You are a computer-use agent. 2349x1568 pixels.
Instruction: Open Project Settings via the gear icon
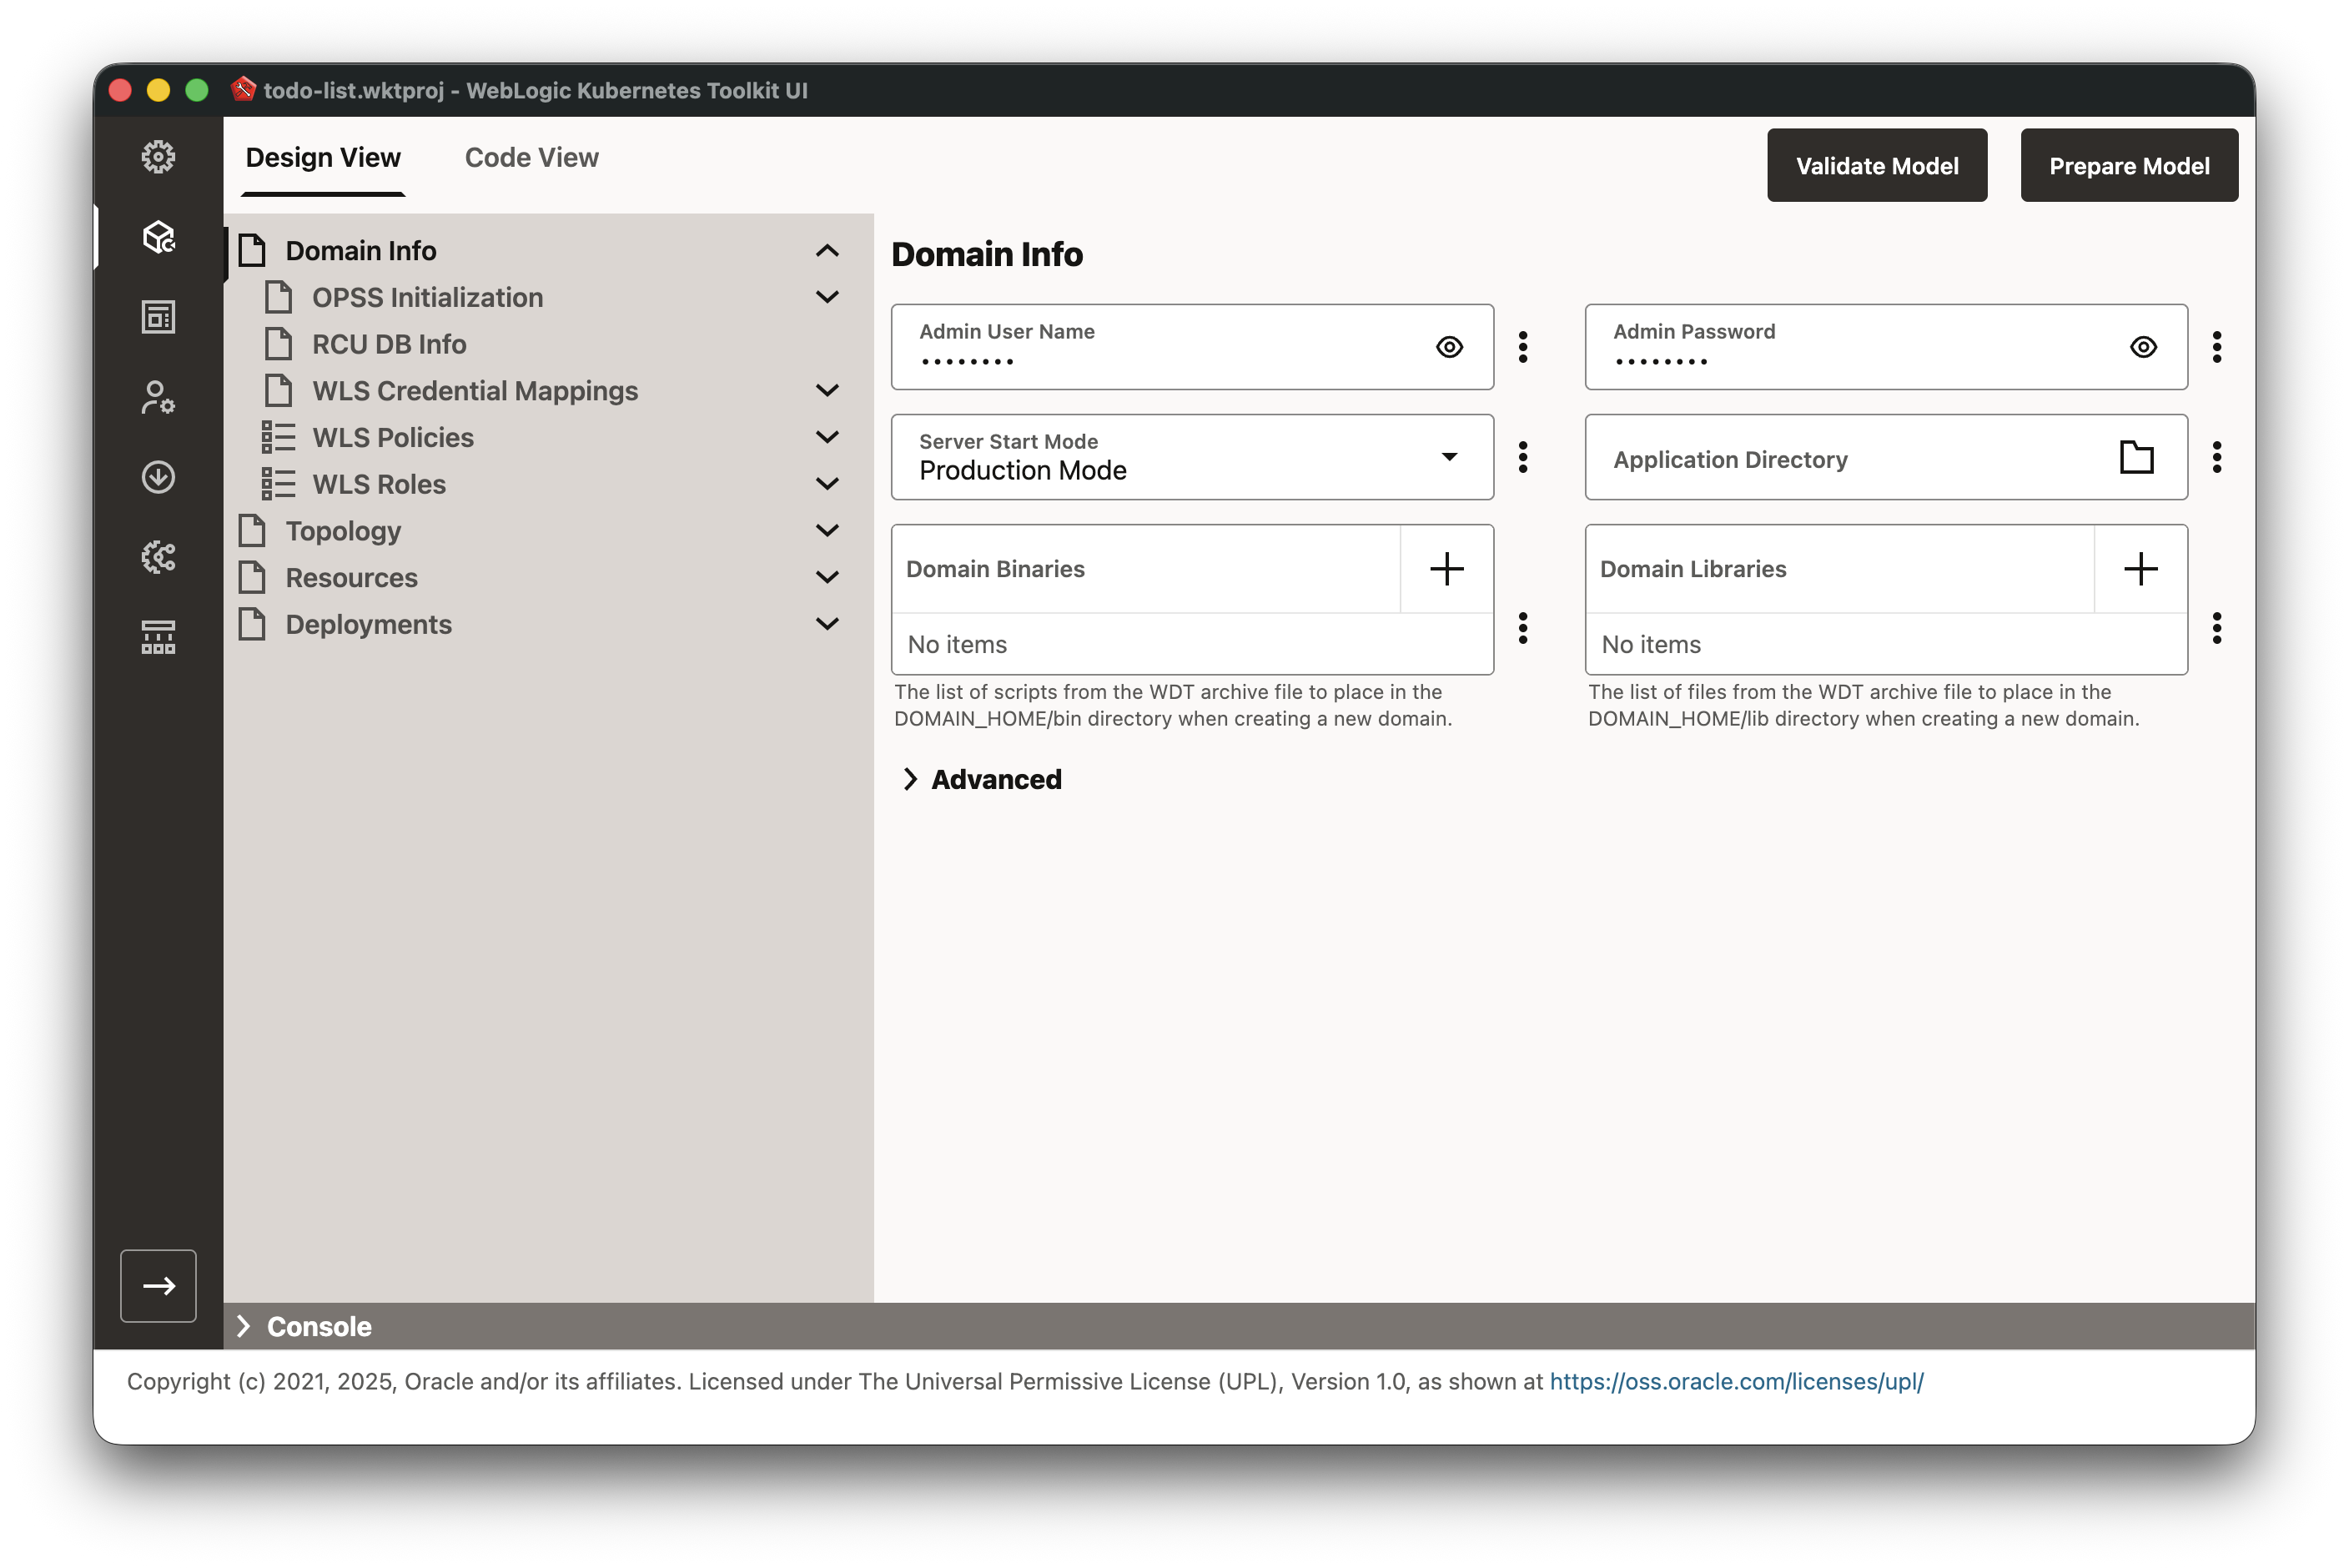click(157, 157)
